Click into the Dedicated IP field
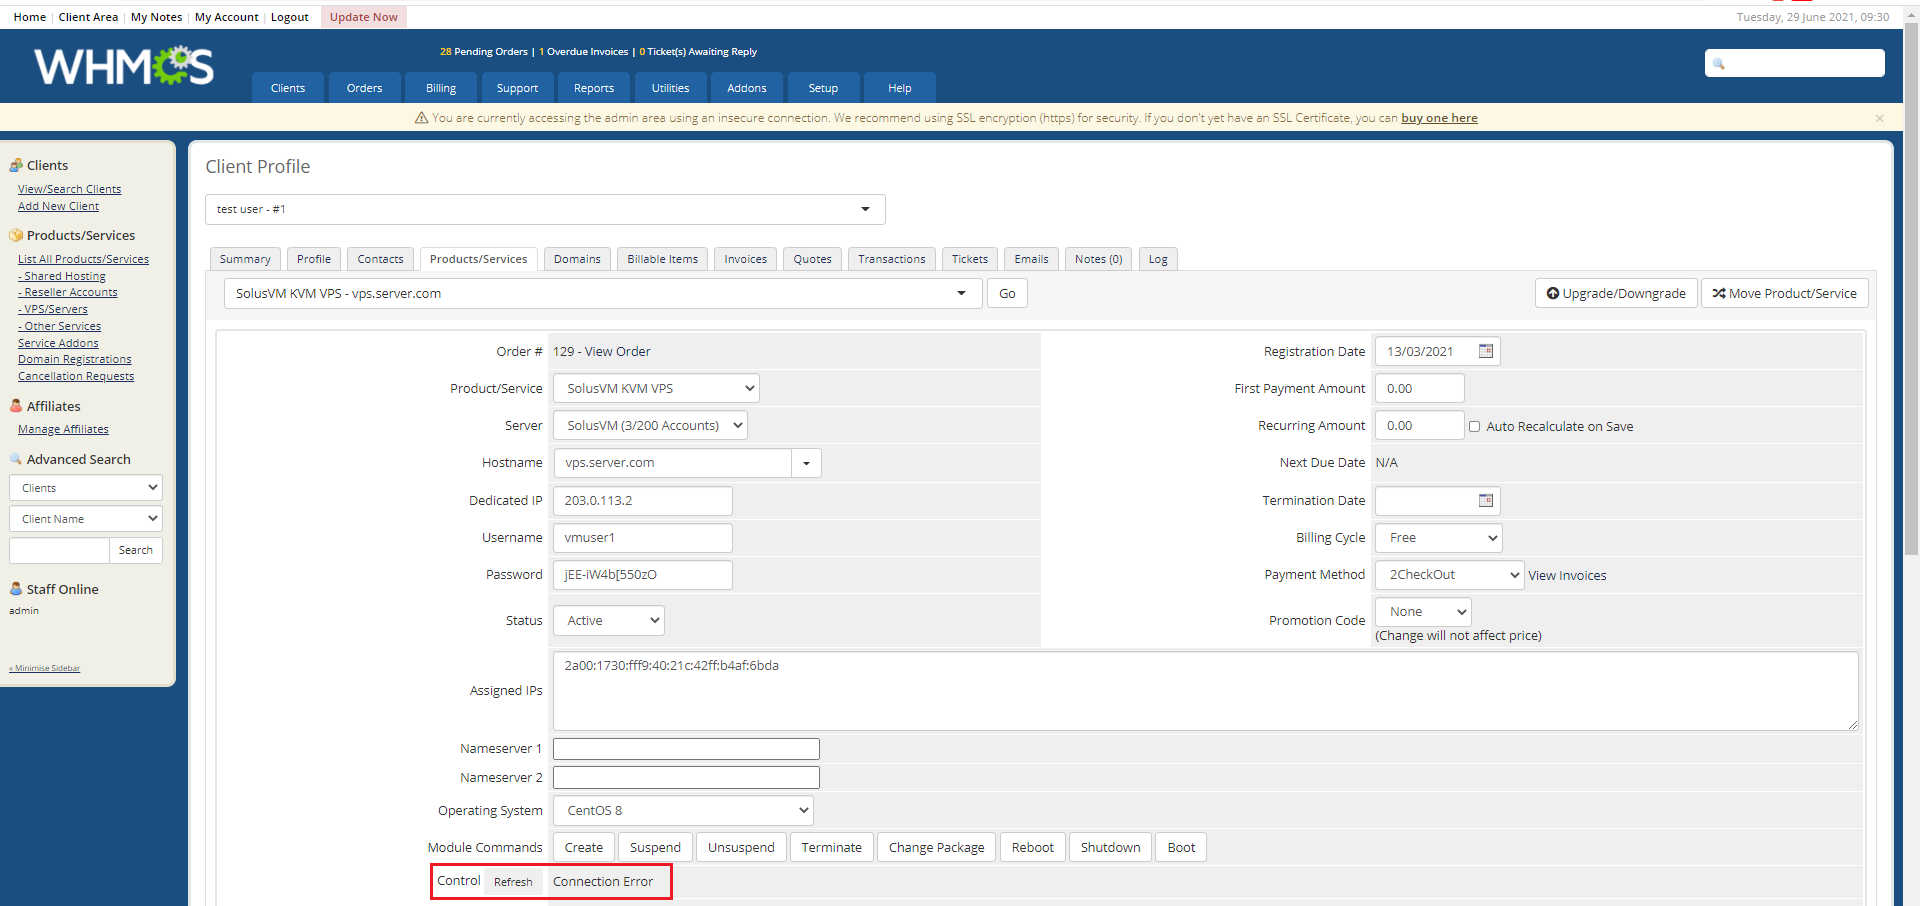The width and height of the screenshot is (1920, 906). pyautogui.click(x=643, y=501)
